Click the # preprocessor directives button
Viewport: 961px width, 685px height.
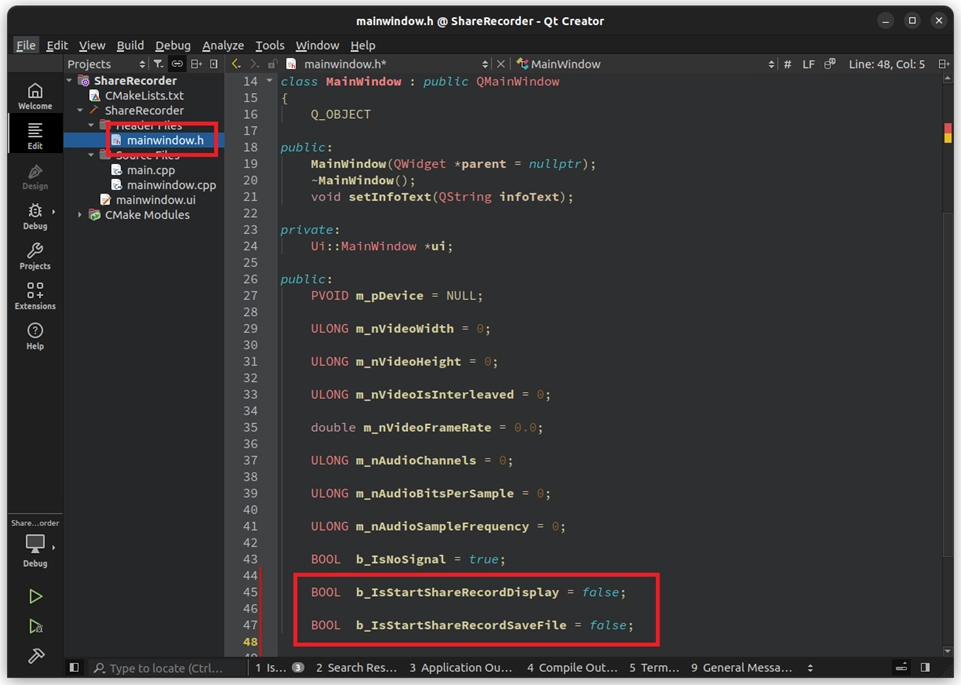[788, 64]
